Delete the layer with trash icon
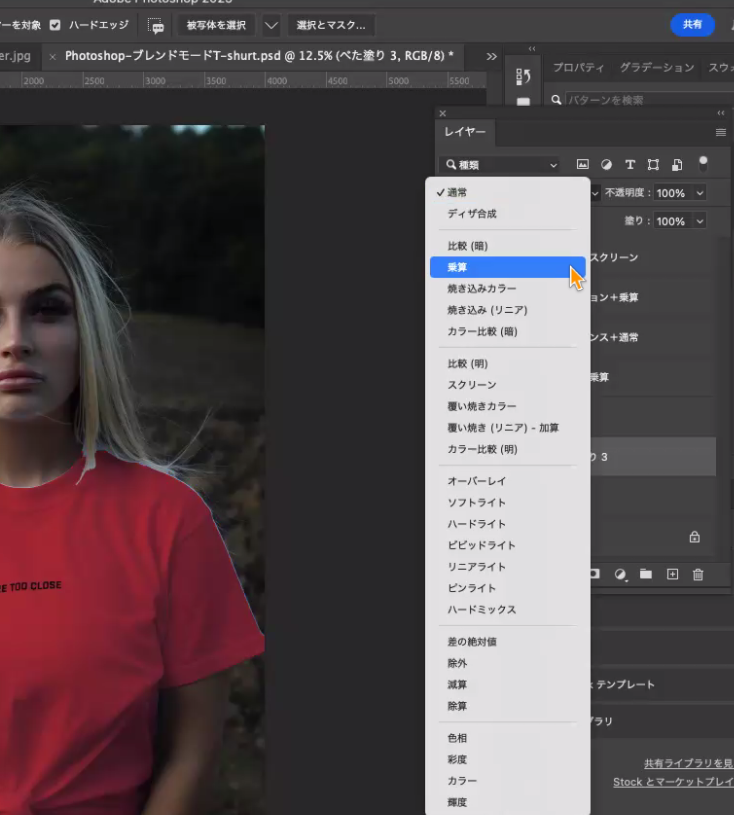Image resolution: width=734 pixels, height=815 pixels. 698,574
